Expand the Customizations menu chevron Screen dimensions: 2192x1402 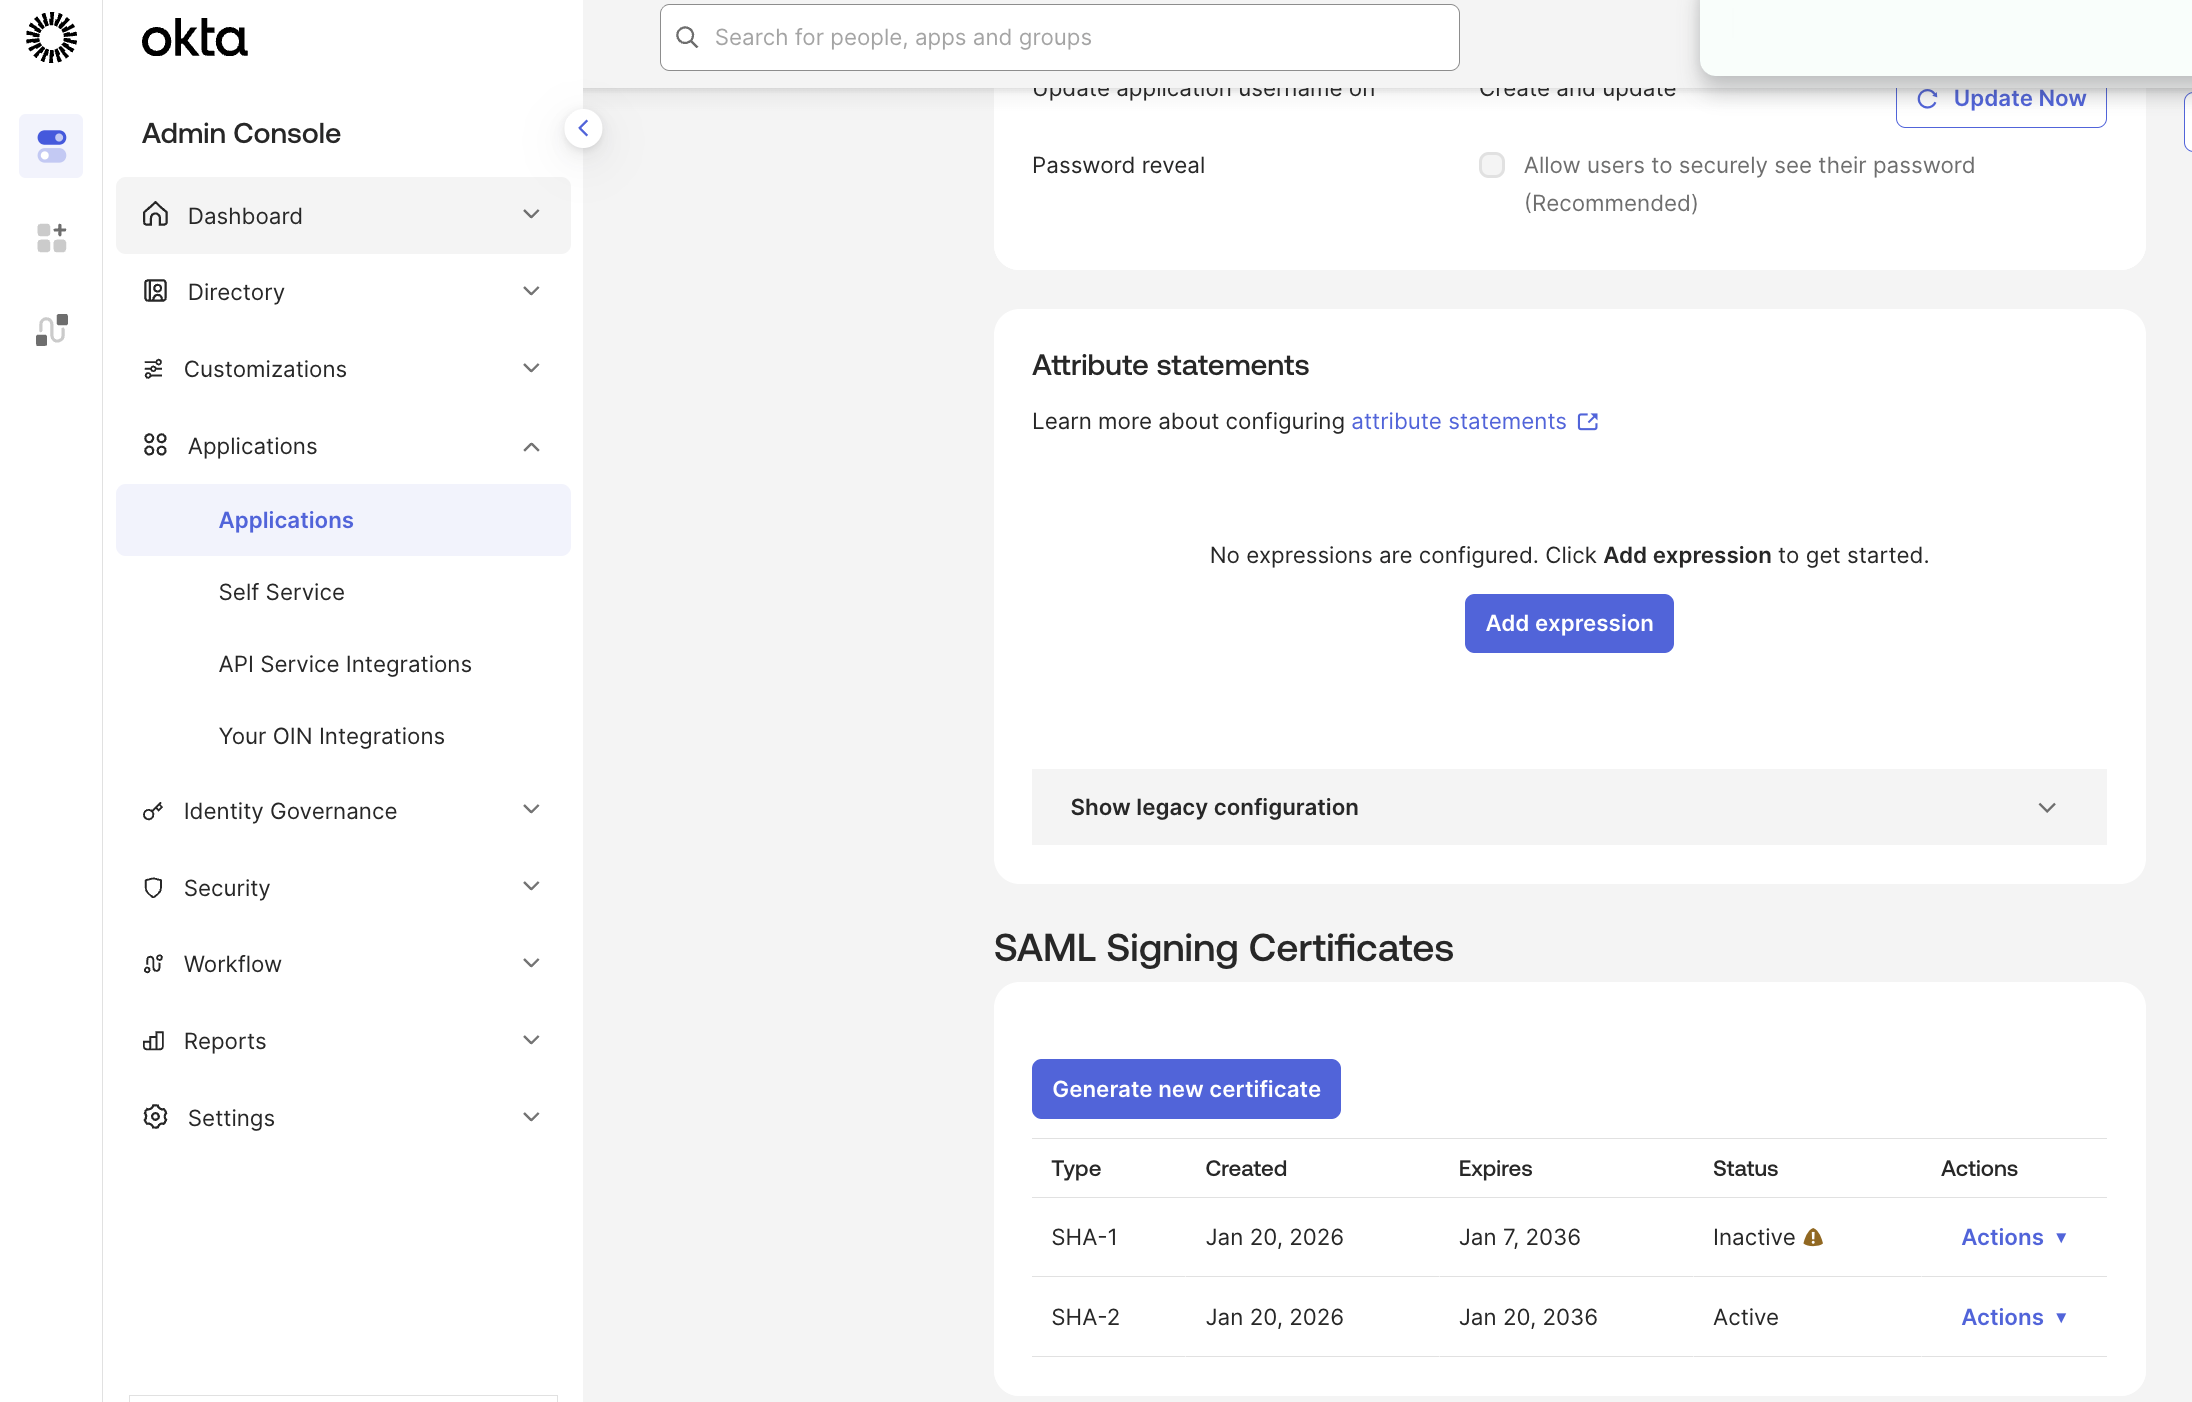point(531,368)
